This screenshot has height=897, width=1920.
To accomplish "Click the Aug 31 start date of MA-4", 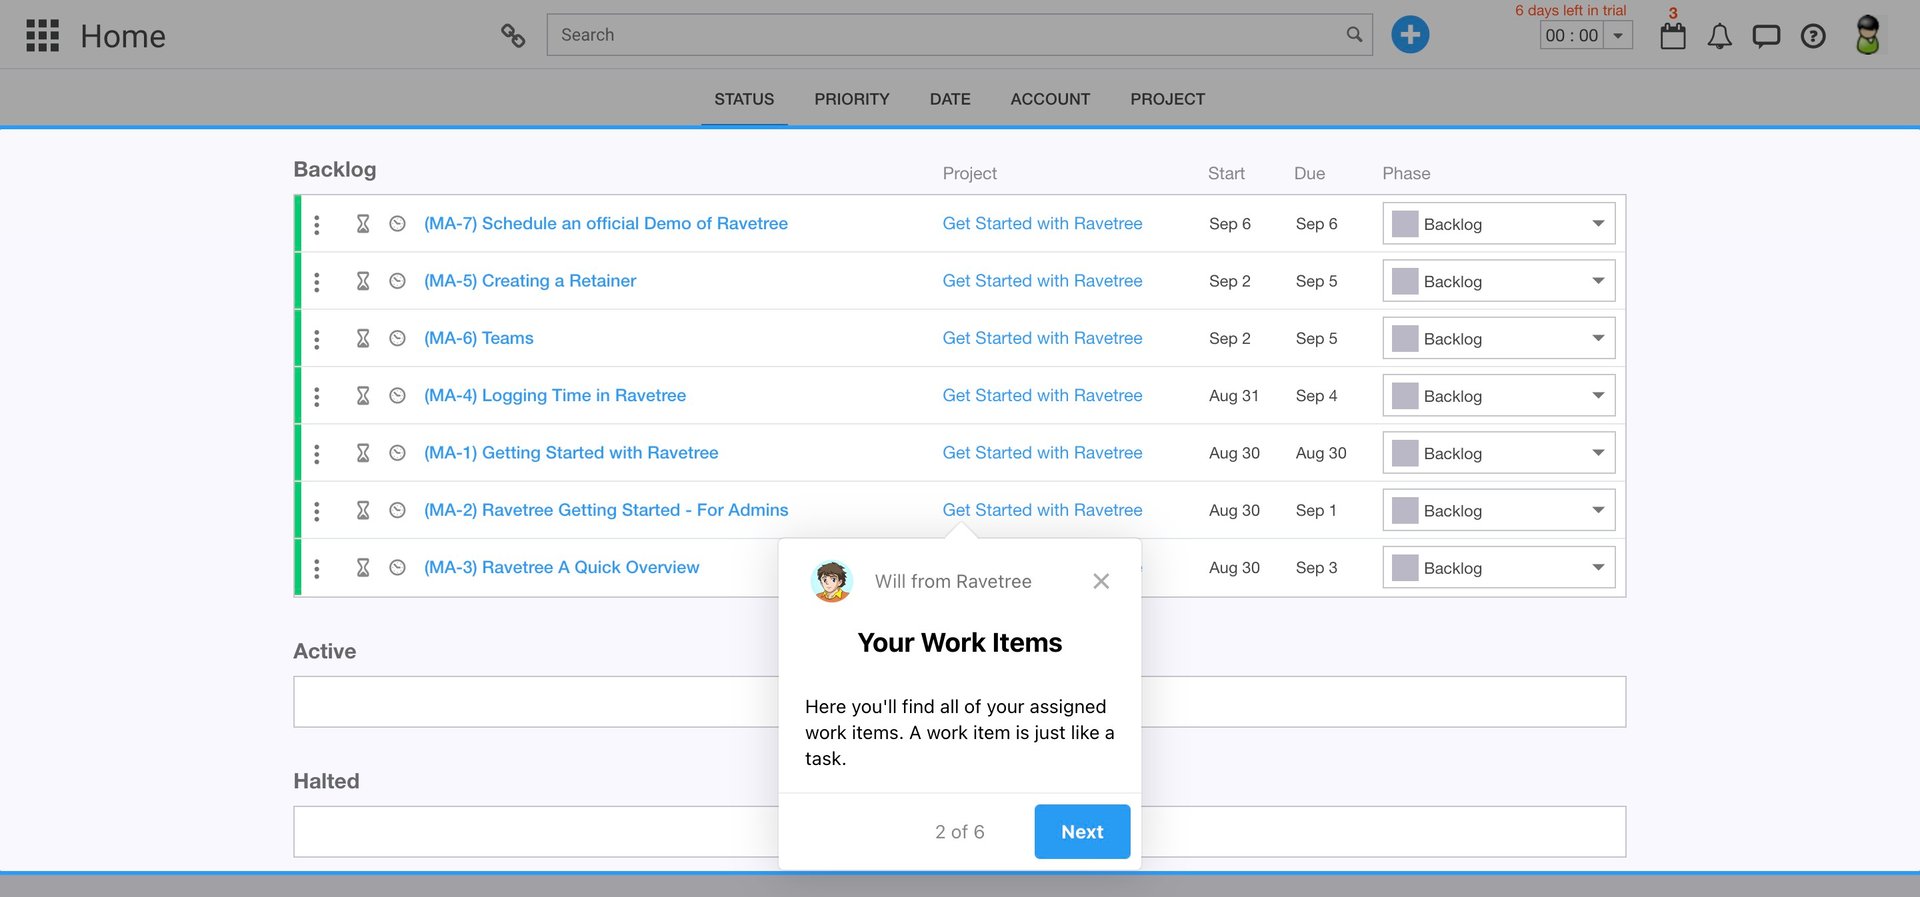I will pos(1234,396).
